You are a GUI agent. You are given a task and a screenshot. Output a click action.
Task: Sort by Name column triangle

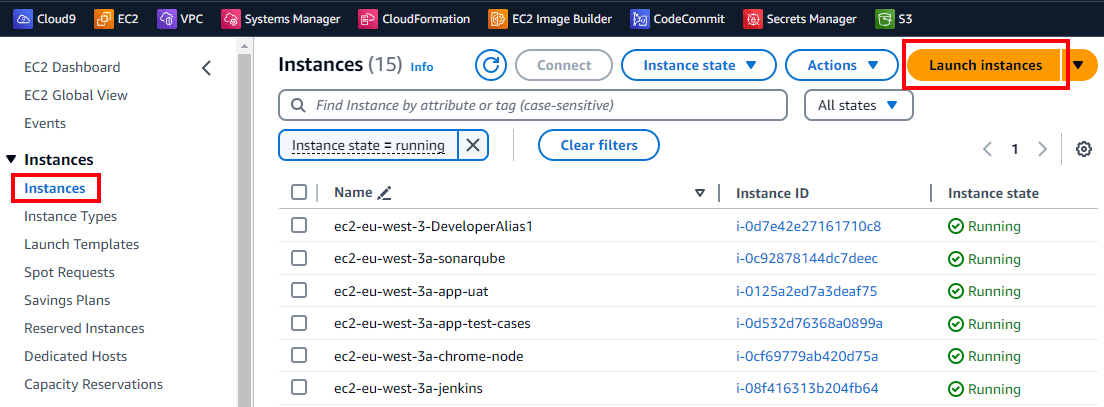click(x=699, y=193)
